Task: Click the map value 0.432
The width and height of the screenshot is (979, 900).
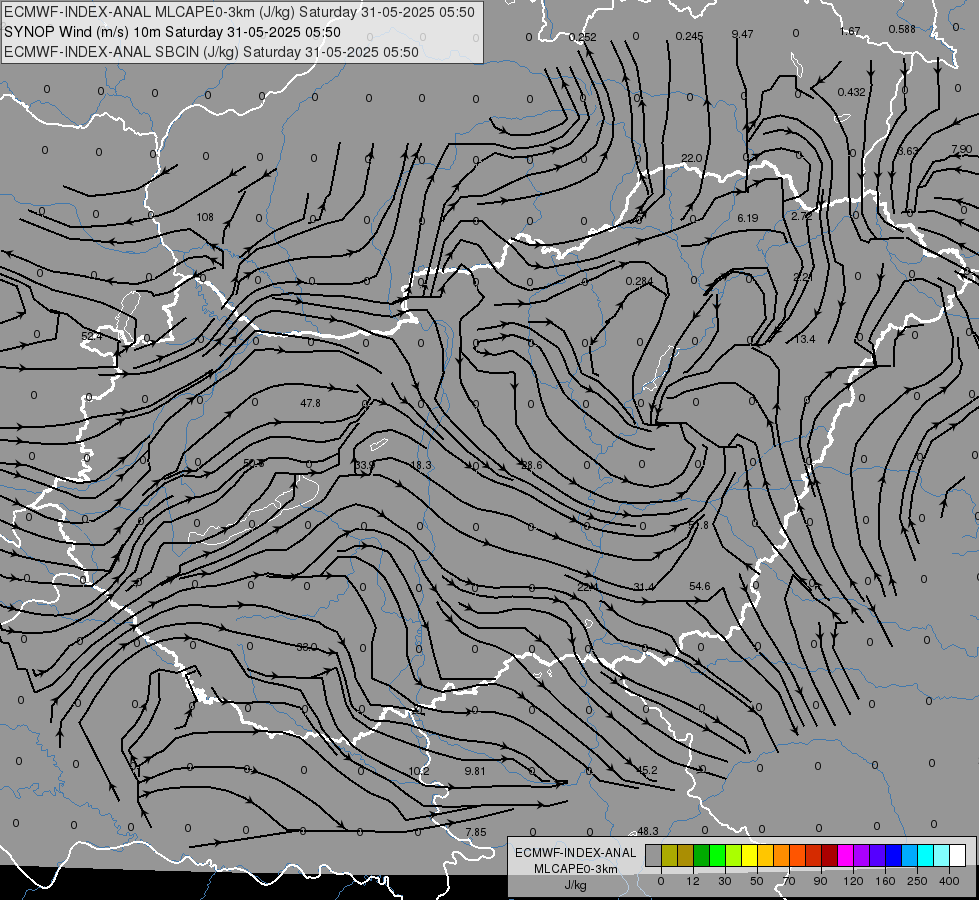Action: point(852,92)
